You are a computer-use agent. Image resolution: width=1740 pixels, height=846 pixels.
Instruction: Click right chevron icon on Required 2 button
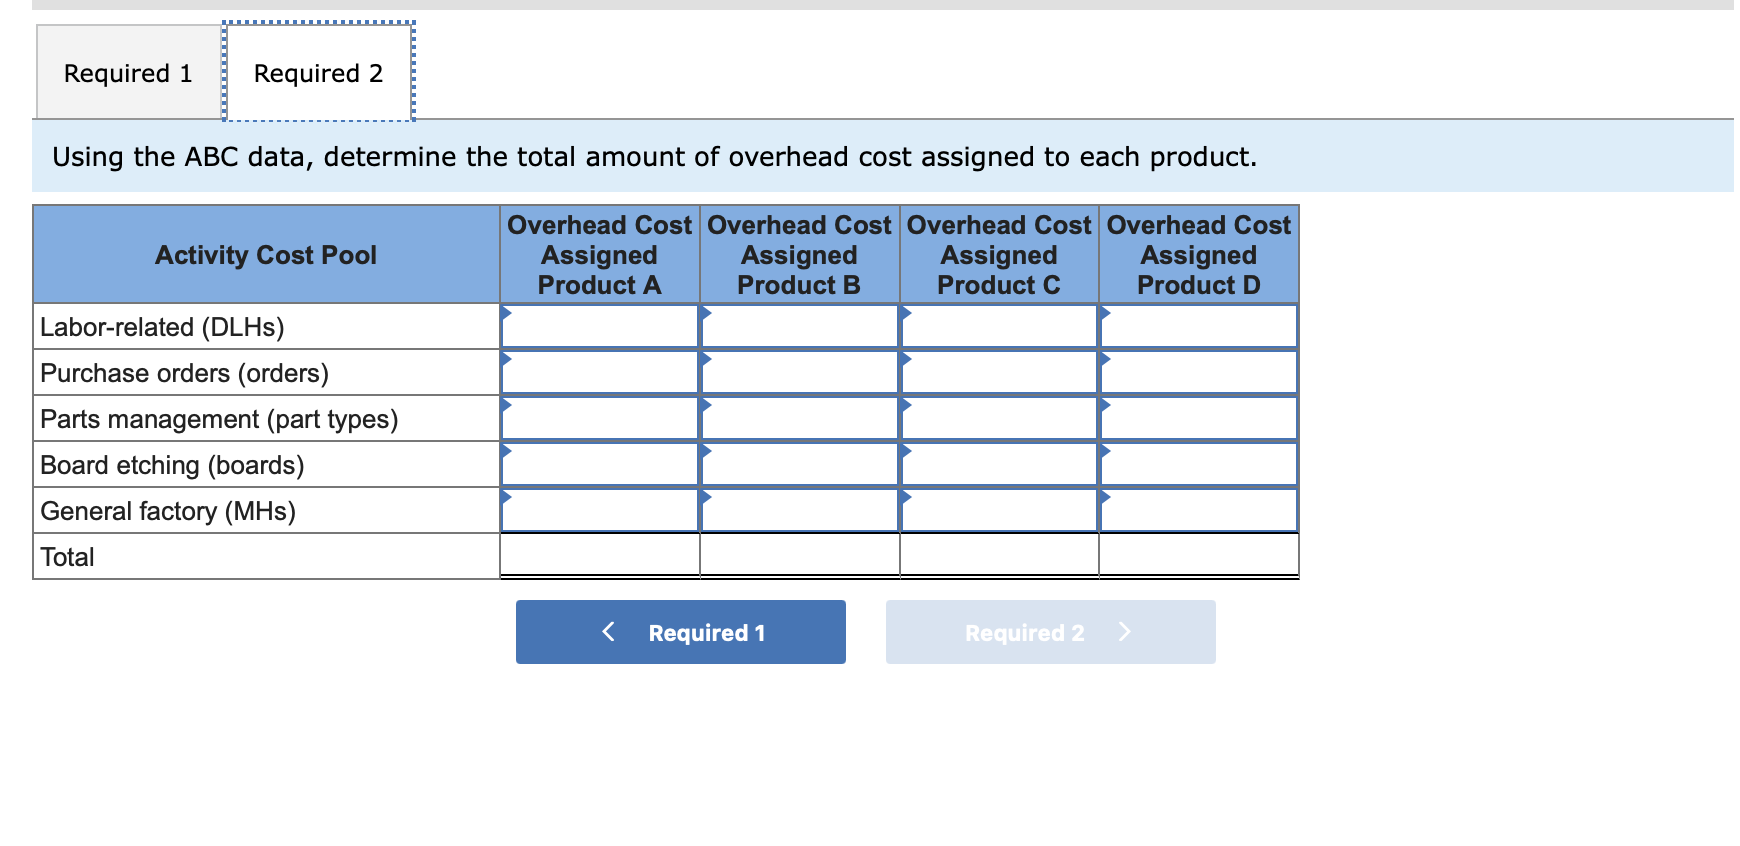coord(1125,632)
